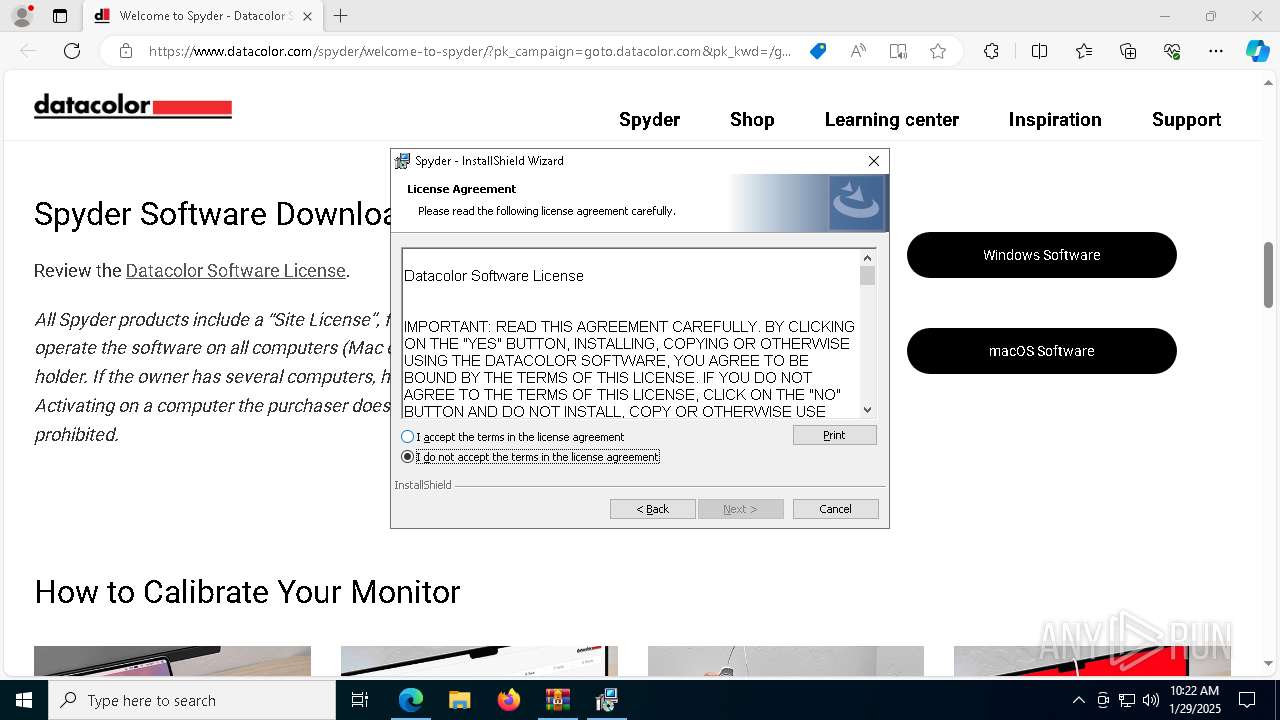Open a new tab with the plus button
The height and width of the screenshot is (720, 1280).
341,16
